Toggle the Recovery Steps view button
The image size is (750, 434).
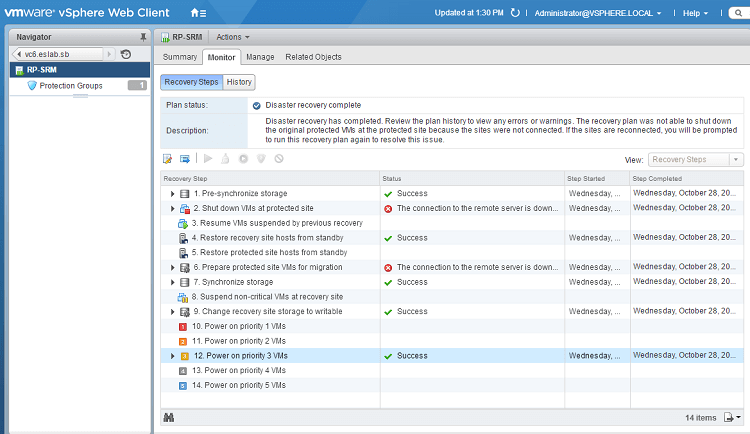point(191,82)
